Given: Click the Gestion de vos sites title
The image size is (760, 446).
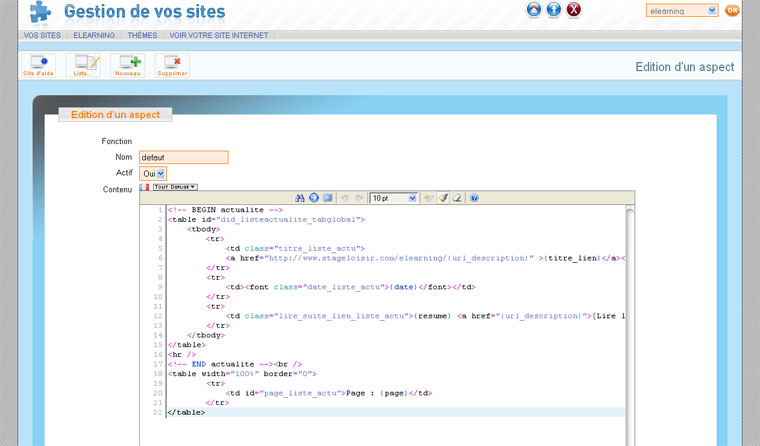Looking at the screenshot, I should click(144, 11).
